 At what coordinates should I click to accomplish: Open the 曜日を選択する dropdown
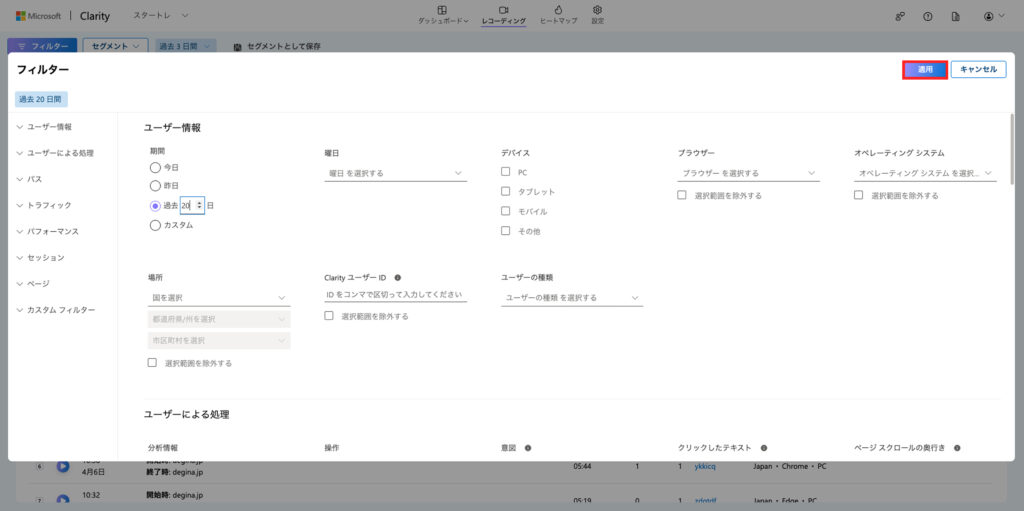395,173
